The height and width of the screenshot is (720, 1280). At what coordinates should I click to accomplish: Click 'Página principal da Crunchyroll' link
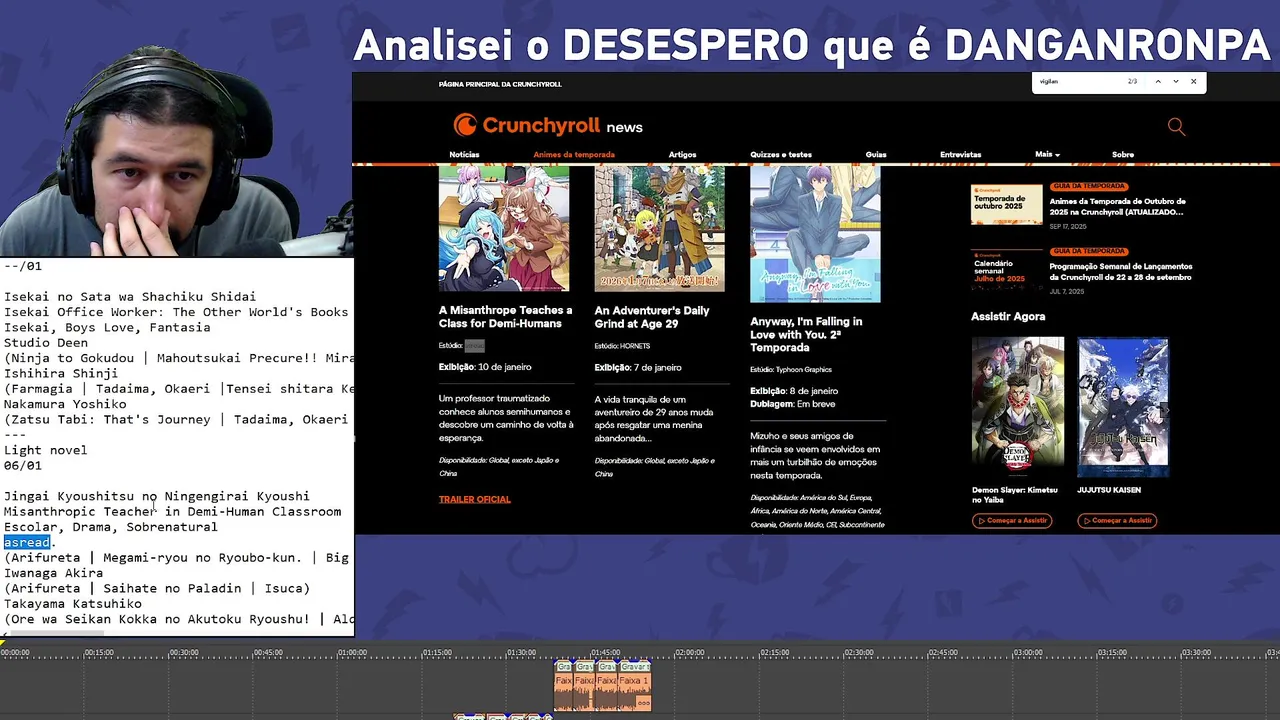[x=500, y=84]
